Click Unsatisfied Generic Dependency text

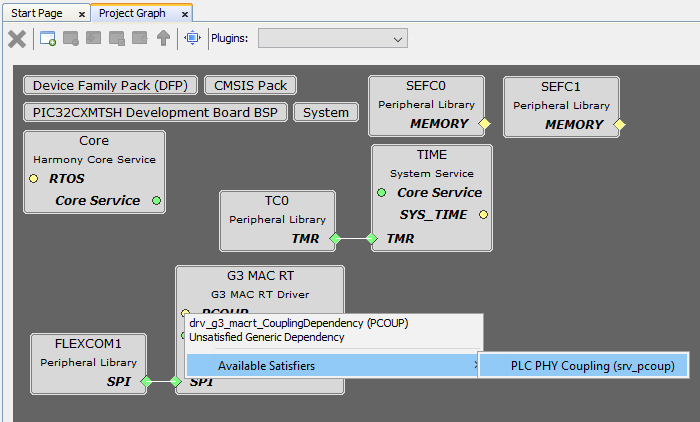click(x=267, y=337)
